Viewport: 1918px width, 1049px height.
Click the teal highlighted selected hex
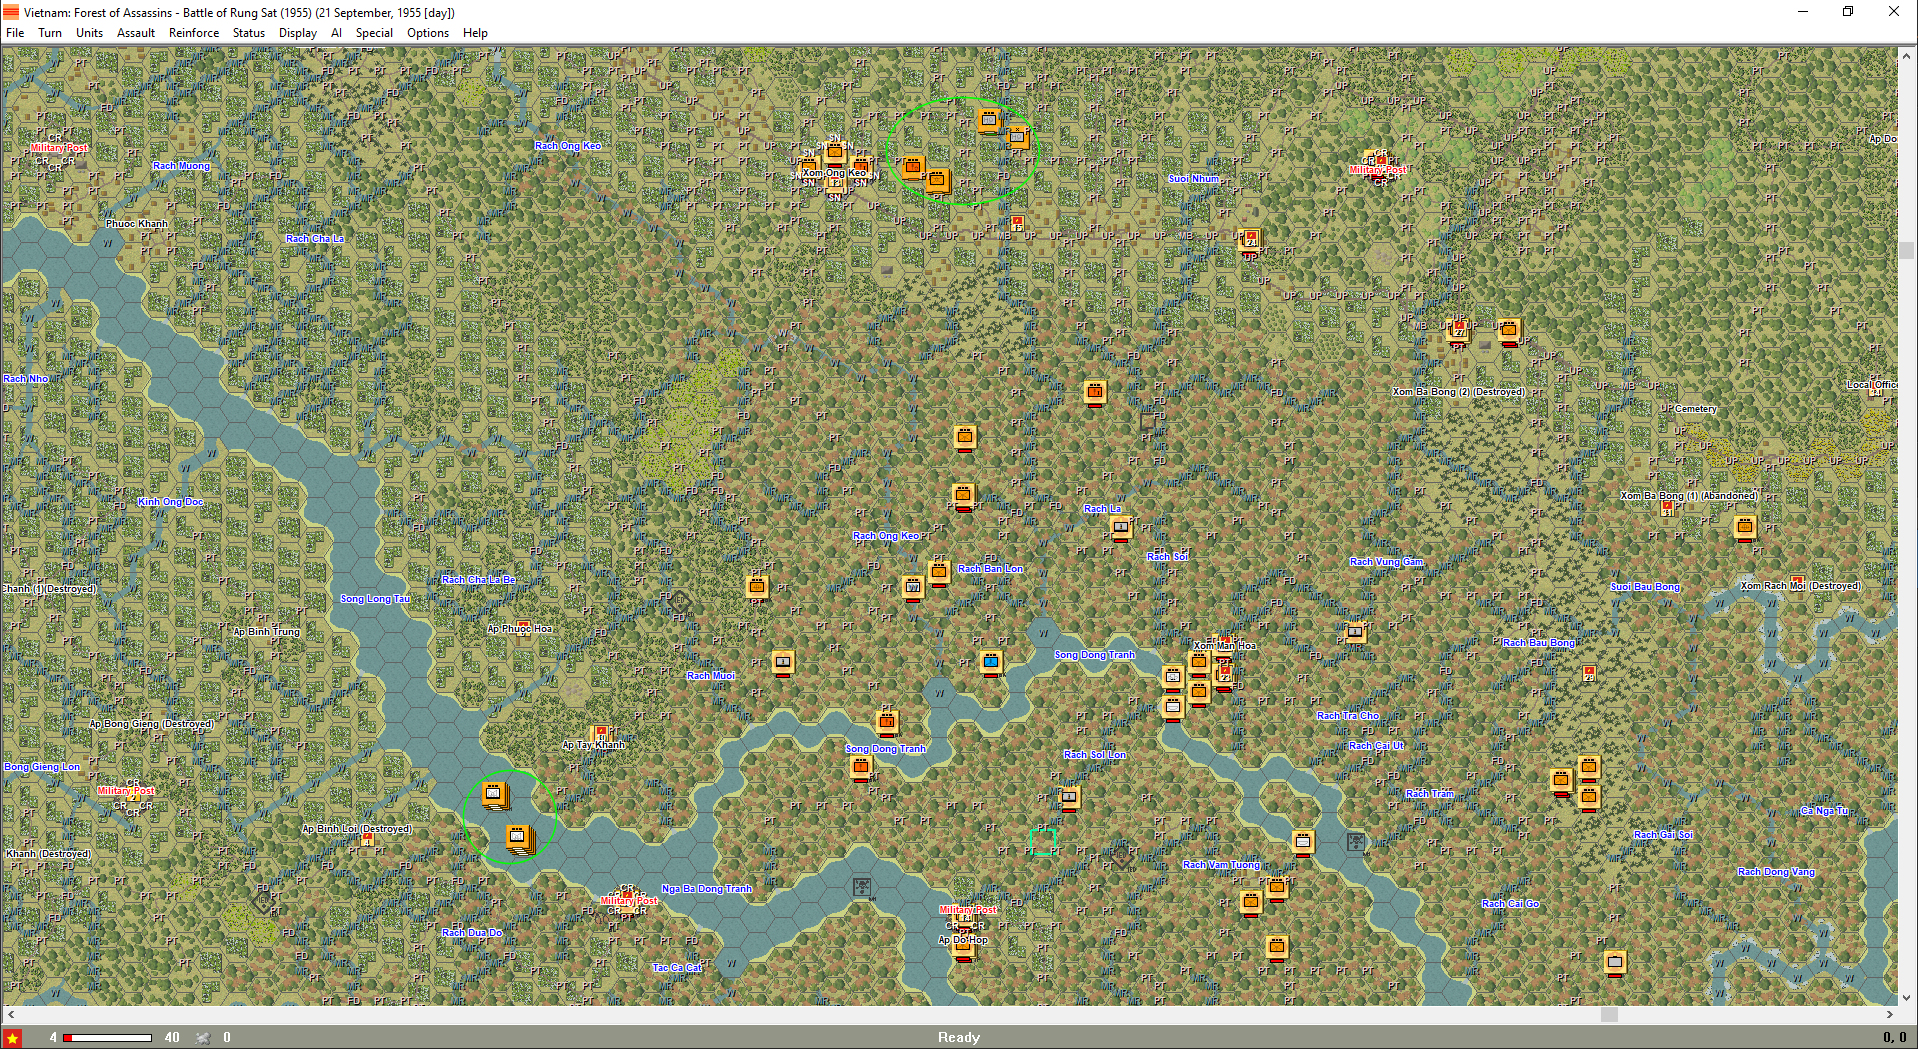[x=1043, y=842]
